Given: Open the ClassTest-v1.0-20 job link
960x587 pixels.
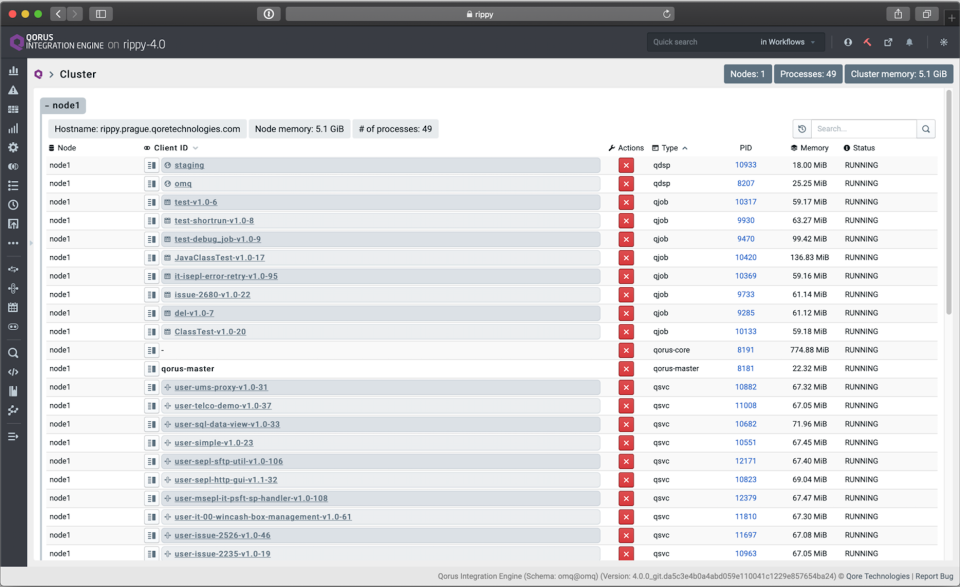Looking at the screenshot, I should click(210, 332).
